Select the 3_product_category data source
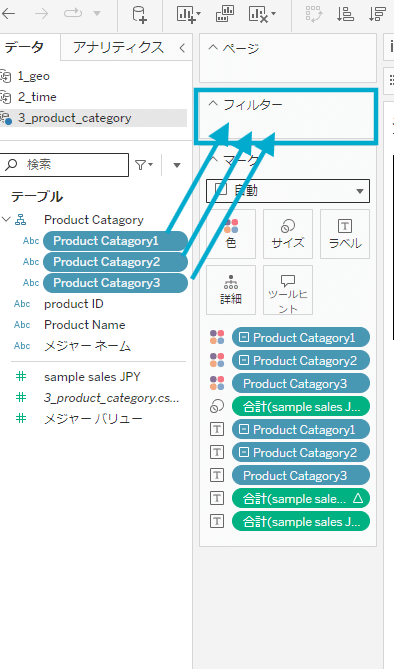This screenshot has width=394, height=669. point(75,118)
